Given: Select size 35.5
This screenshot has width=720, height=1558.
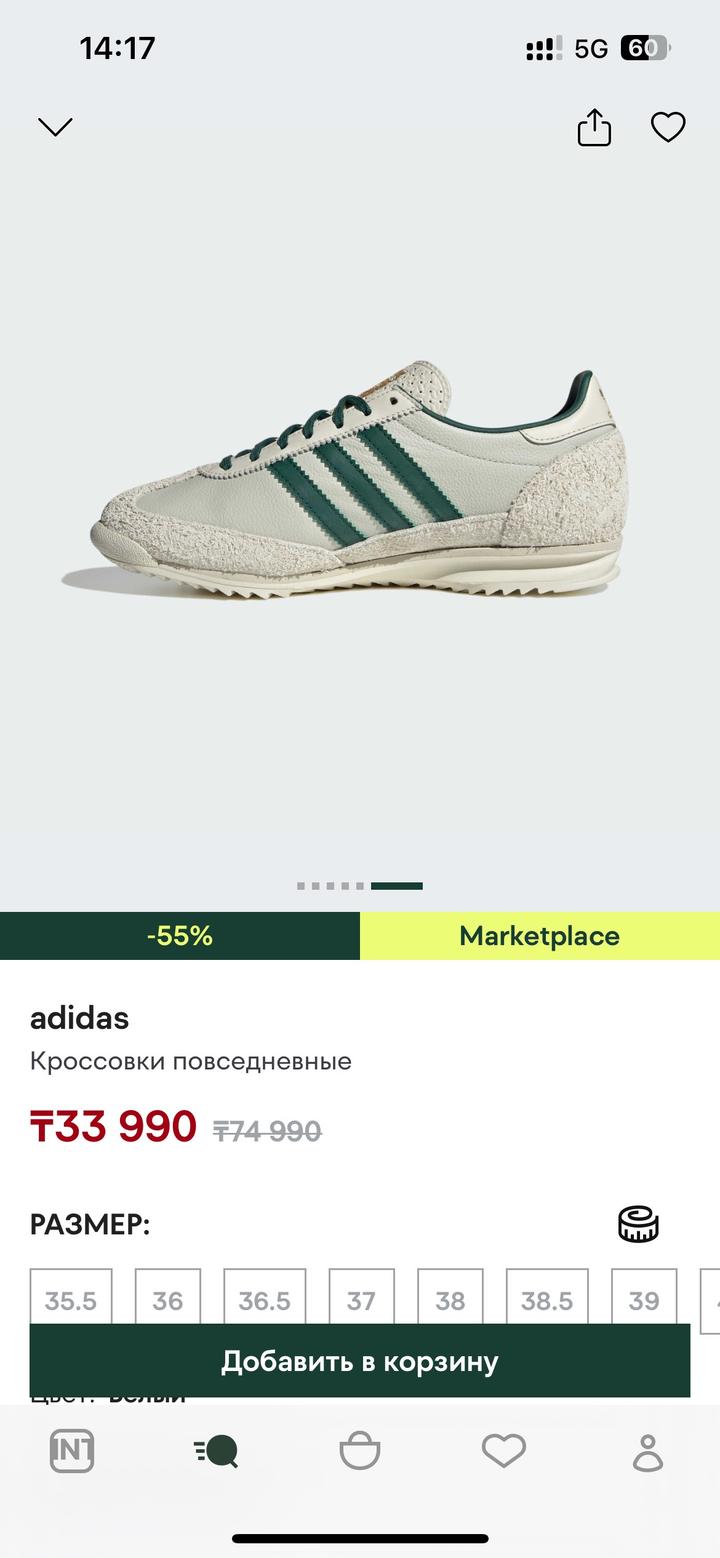Looking at the screenshot, I should [71, 1301].
